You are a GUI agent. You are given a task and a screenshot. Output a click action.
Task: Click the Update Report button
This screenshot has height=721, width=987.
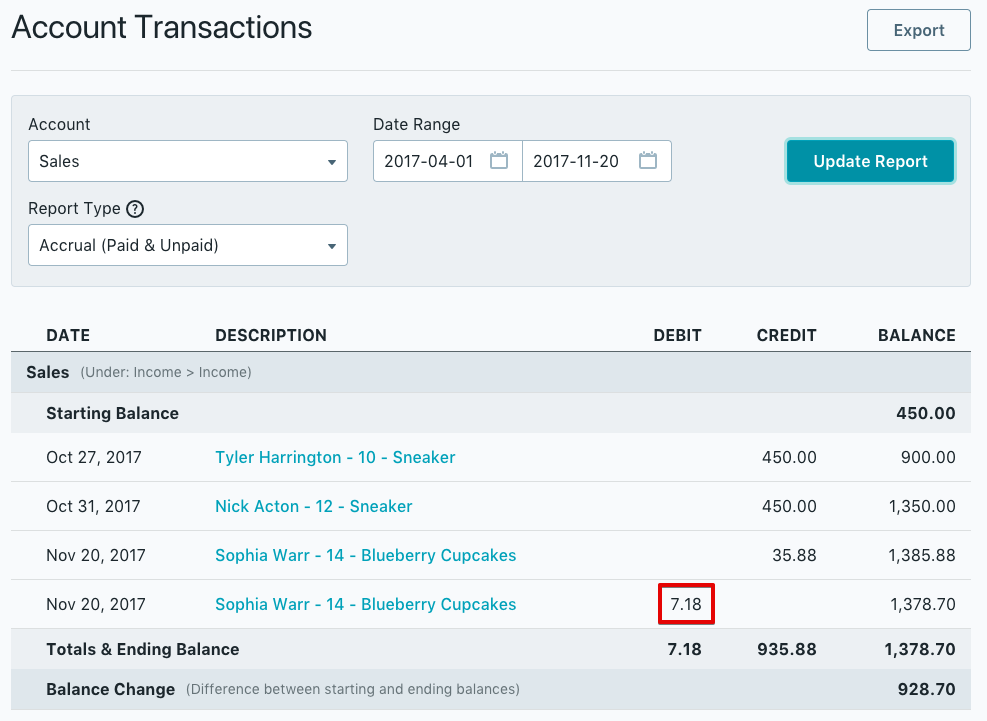pyautogui.click(x=869, y=161)
